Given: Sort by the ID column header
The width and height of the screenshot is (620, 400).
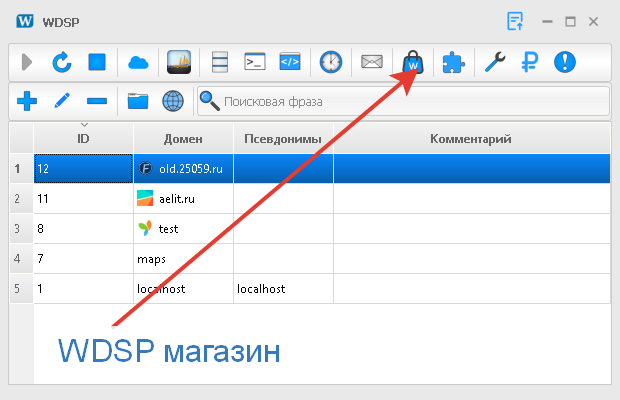Looking at the screenshot, I should (x=83, y=139).
